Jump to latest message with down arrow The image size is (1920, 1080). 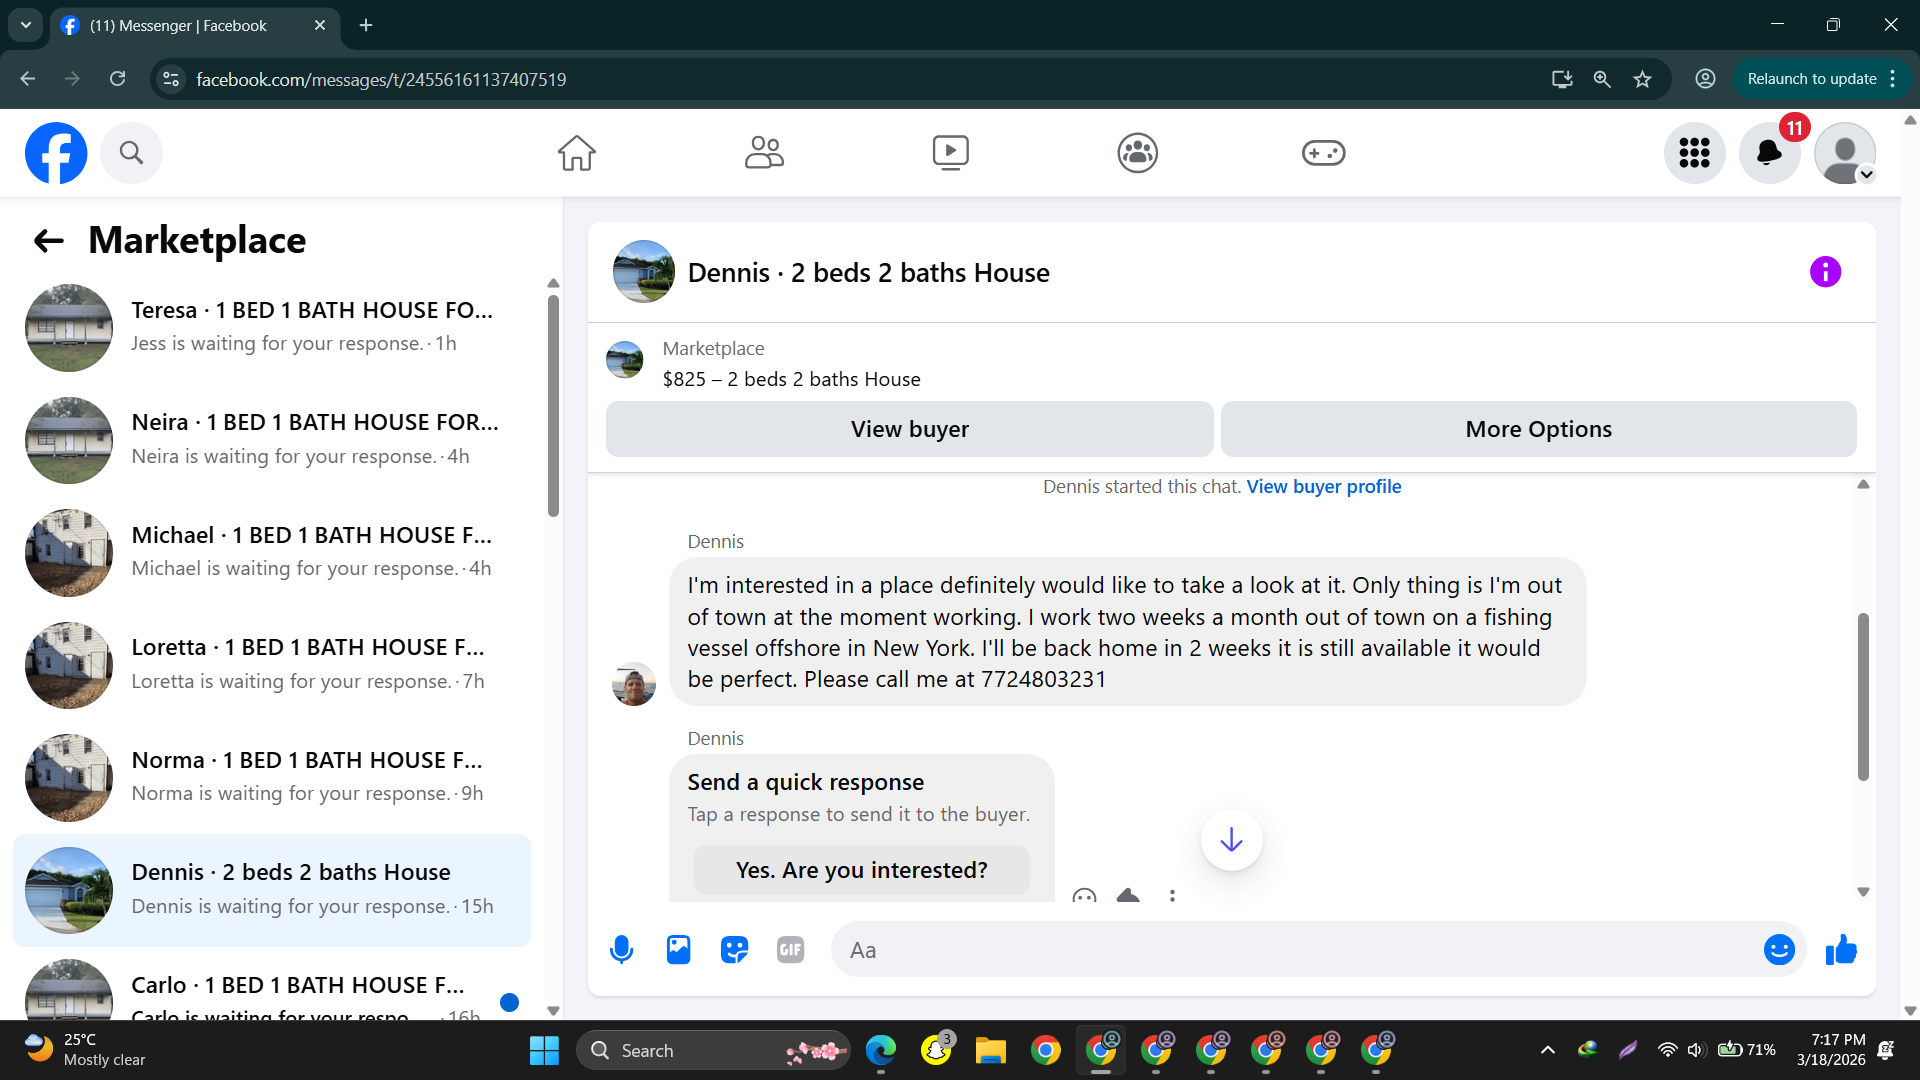coord(1231,840)
